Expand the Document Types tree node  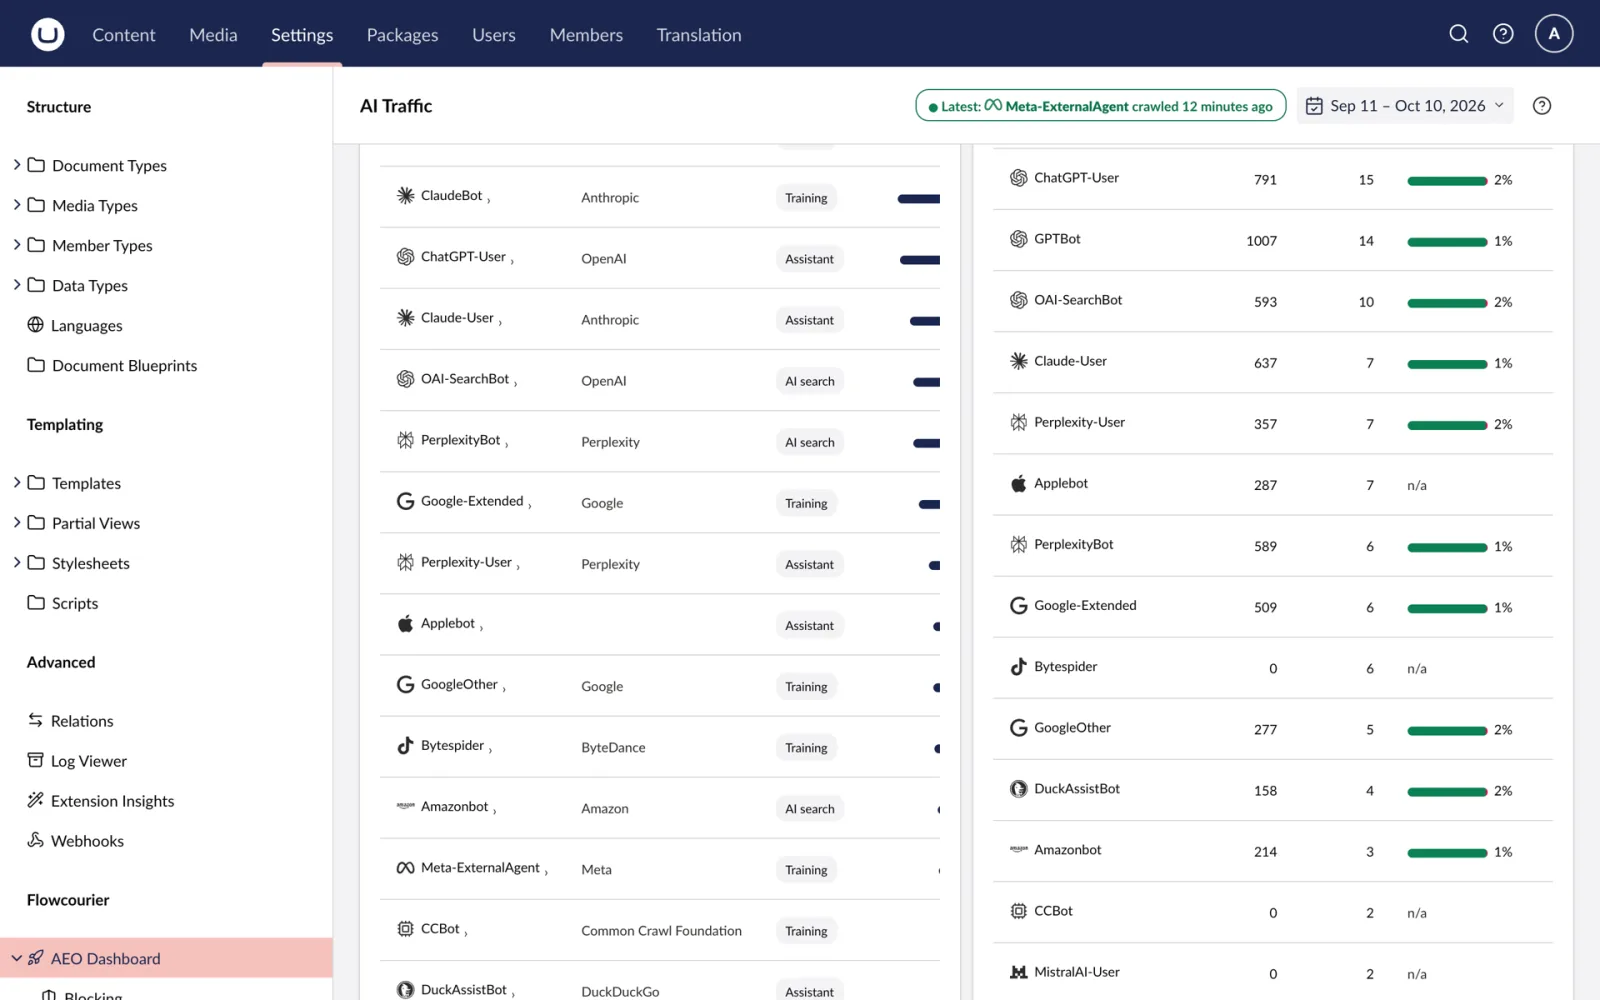pyautogui.click(x=16, y=165)
